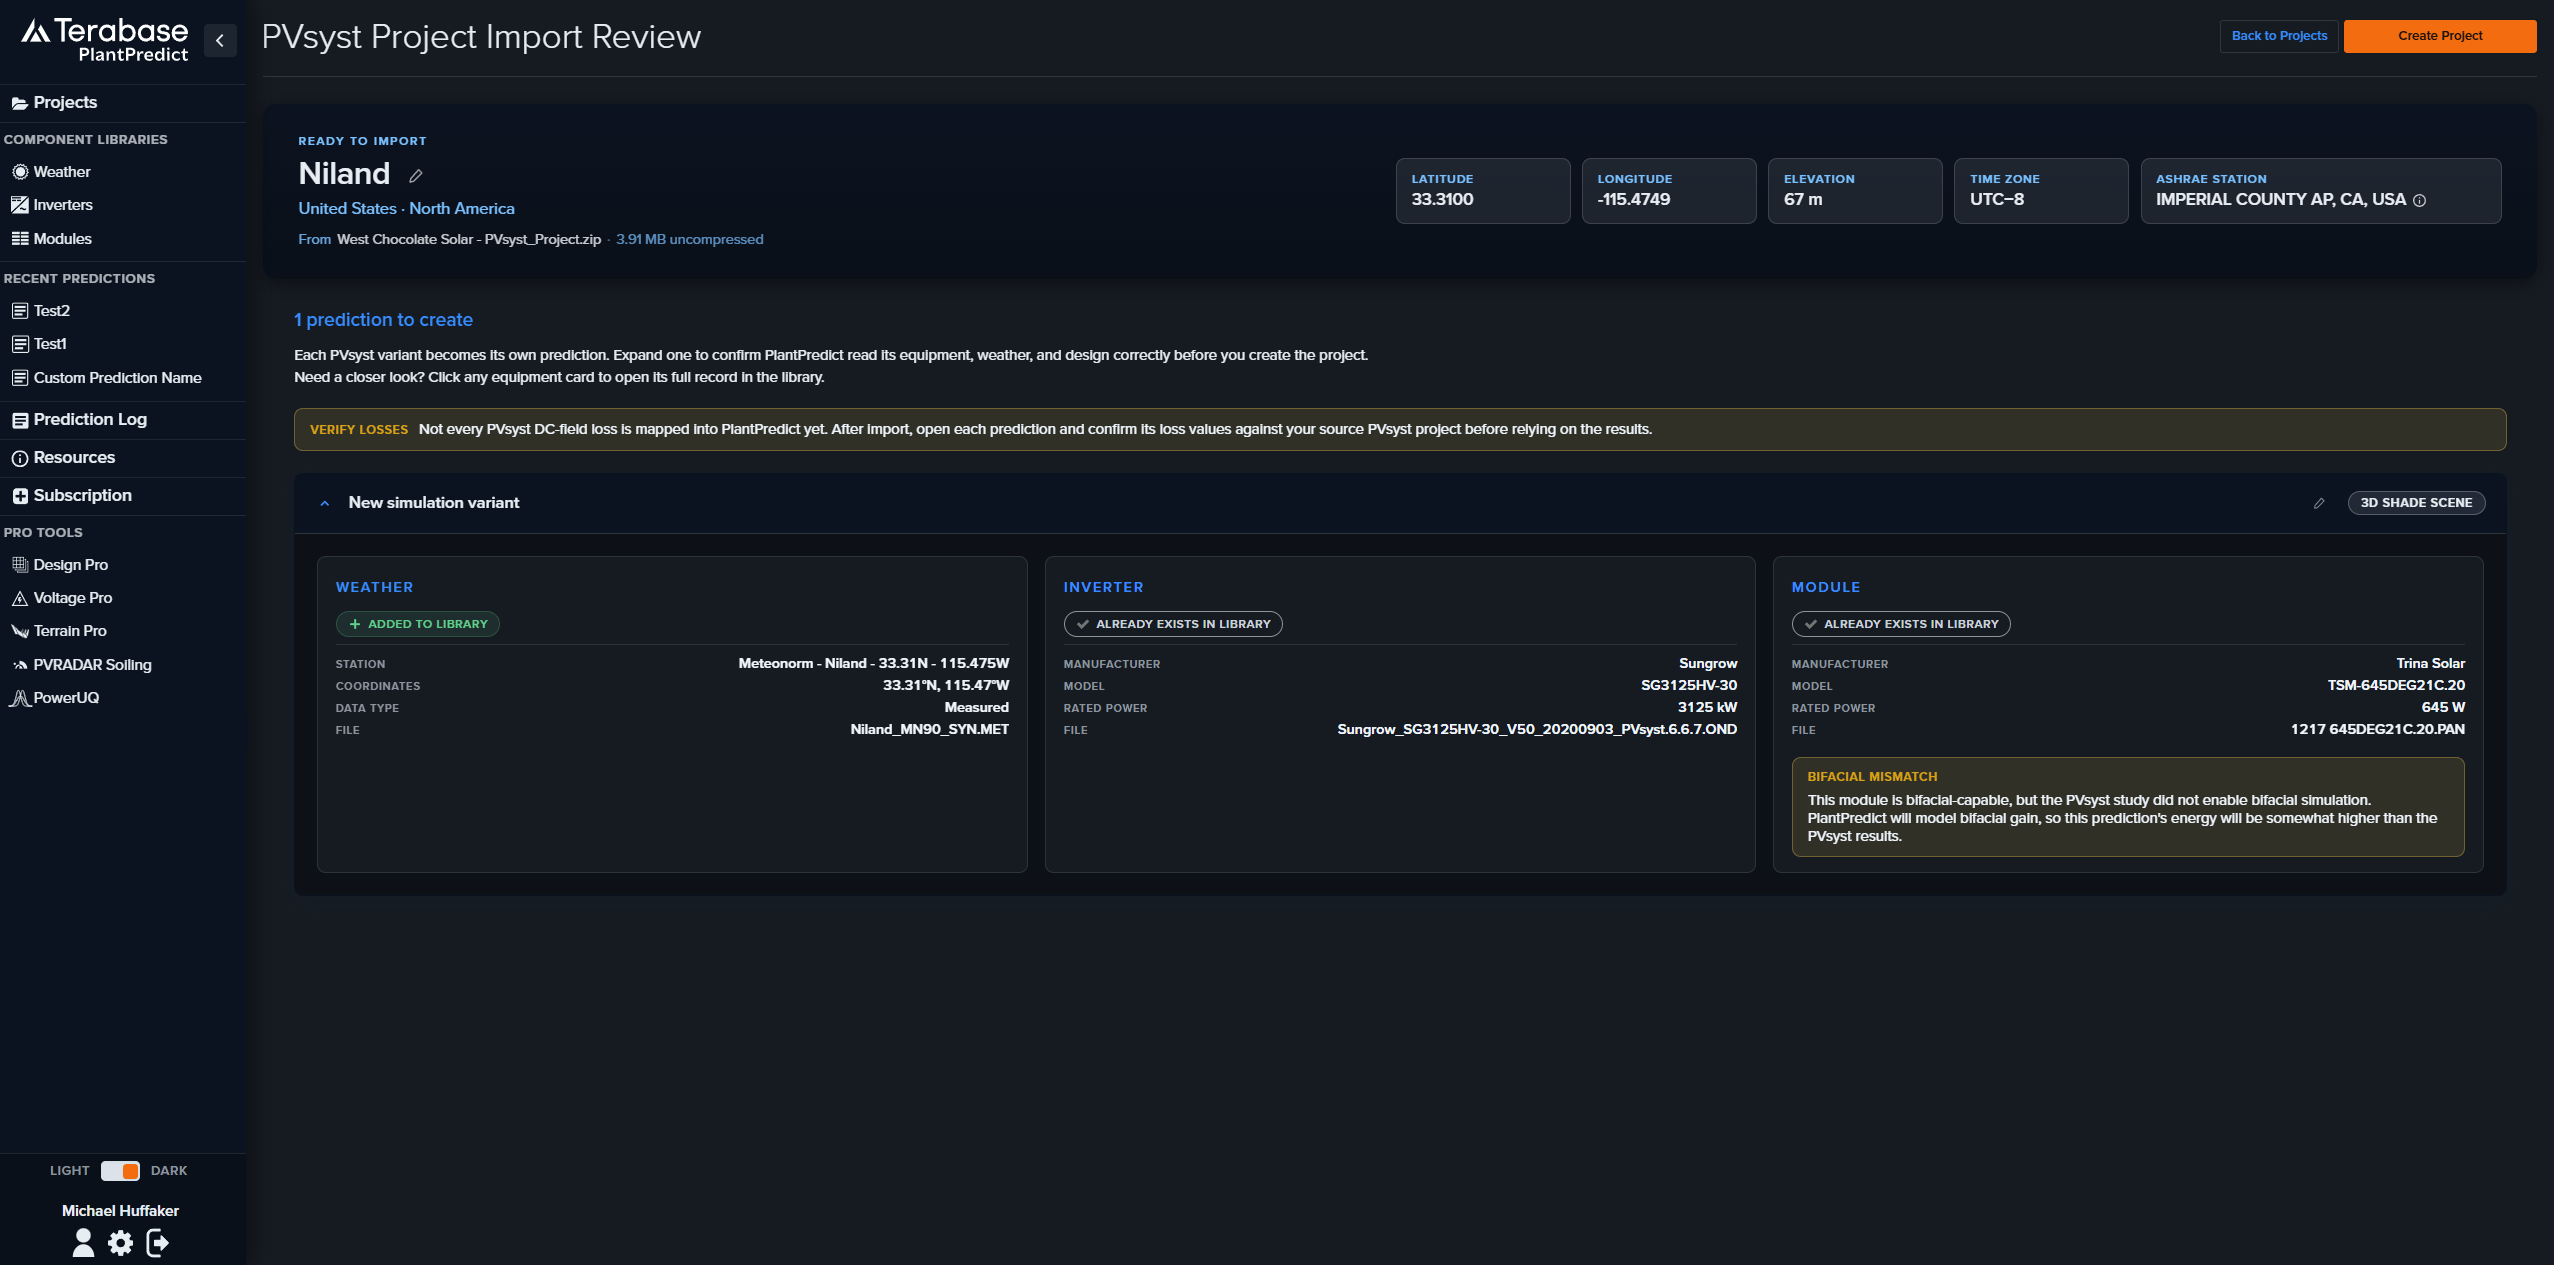The width and height of the screenshot is (2554, 1265).
Task: Open recent prediction Test1
Action: point(50,344)
